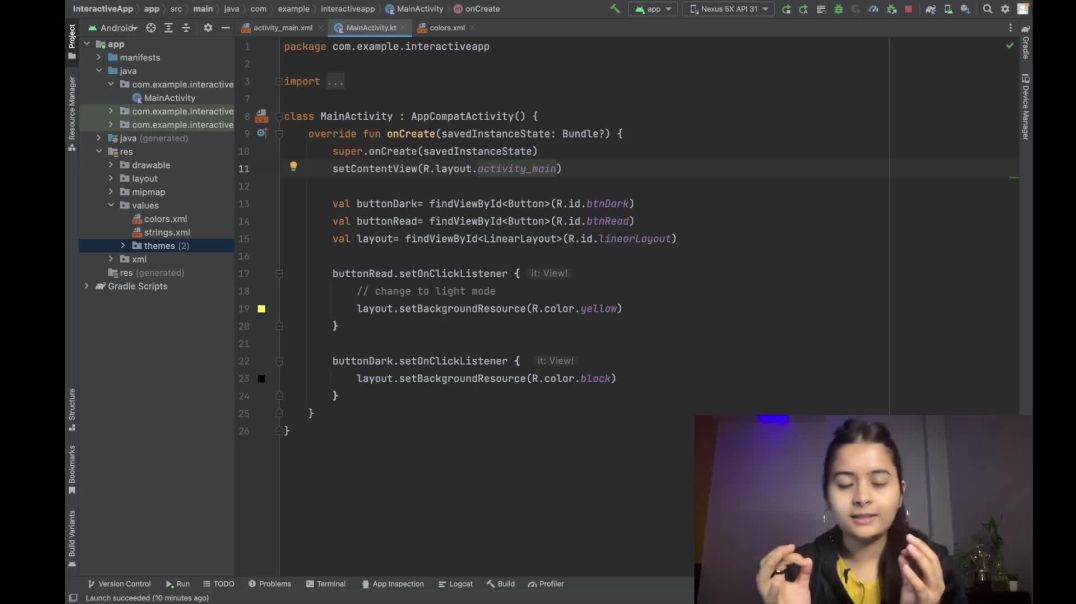1076x604 pixels.
Task: Click the yellow lightbulb intention icon
Action: click(293, 167)
